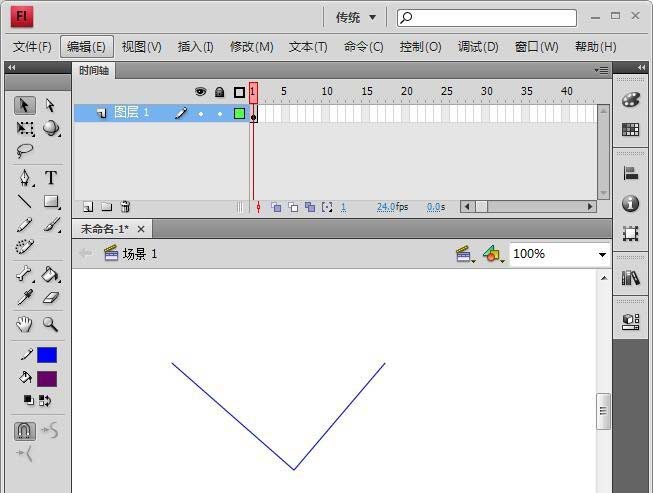Screen dimensions: 653x493
Task: Select the Deco tool
Action: [x=25, y=247]
